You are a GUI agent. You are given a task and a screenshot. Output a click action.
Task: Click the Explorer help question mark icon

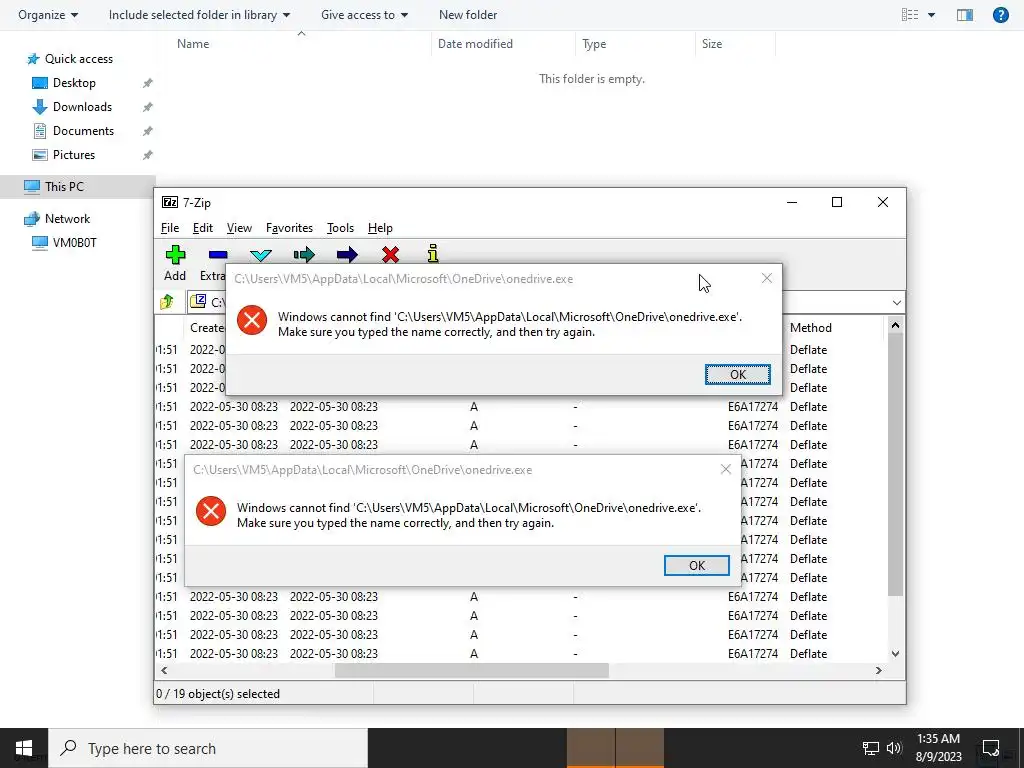pos(1000,14)
